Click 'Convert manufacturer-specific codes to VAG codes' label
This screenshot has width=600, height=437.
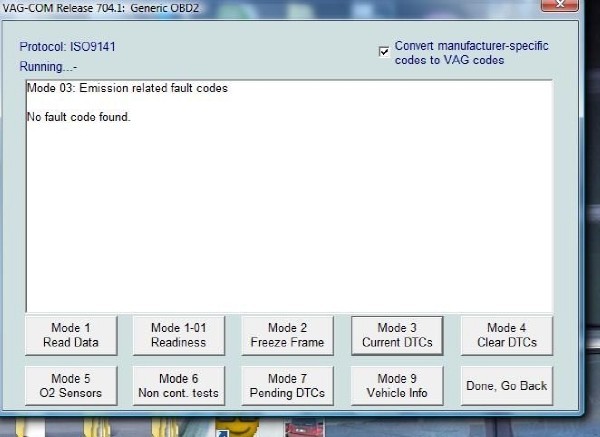471,53
